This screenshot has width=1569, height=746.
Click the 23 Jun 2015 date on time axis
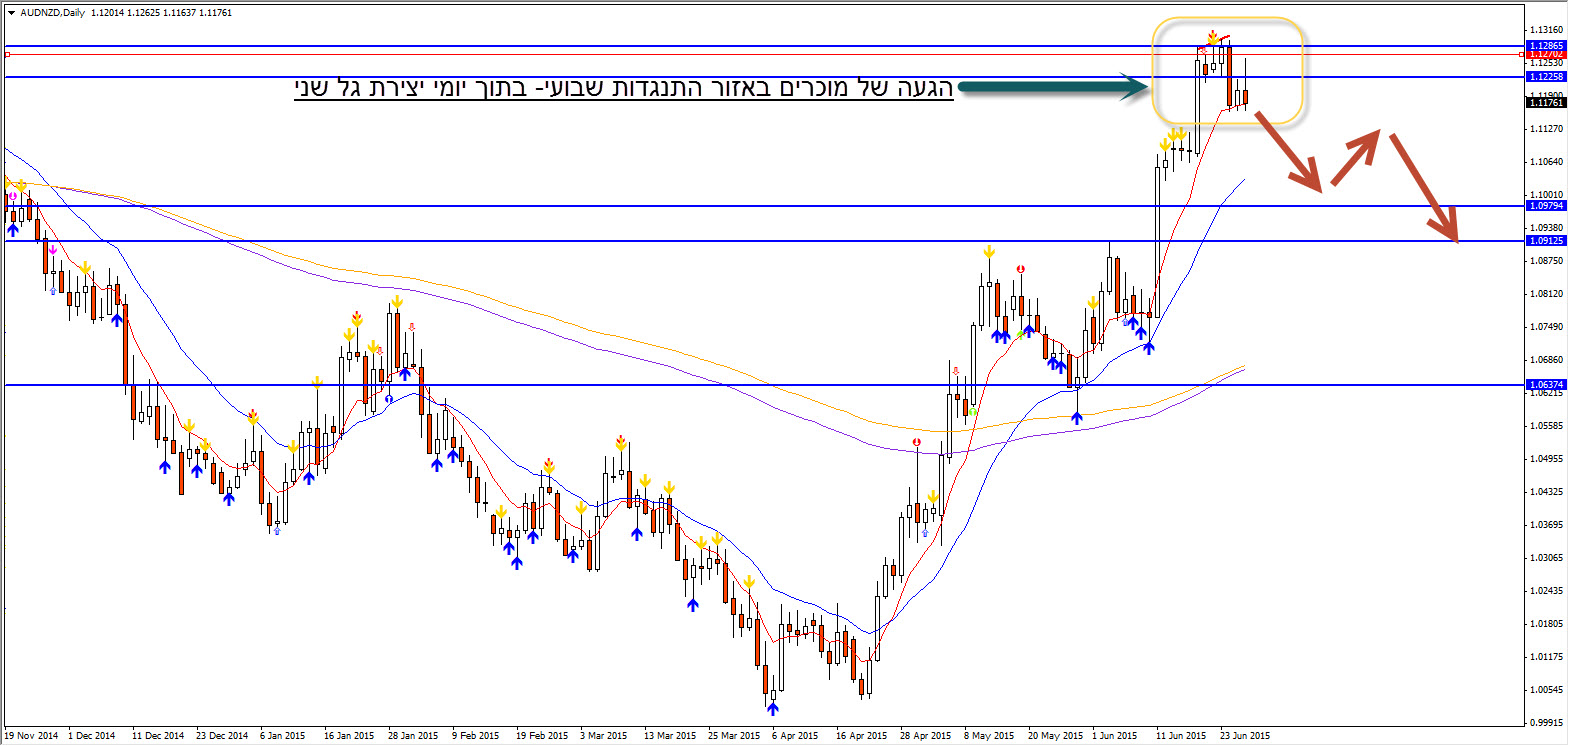(1245, 736)
